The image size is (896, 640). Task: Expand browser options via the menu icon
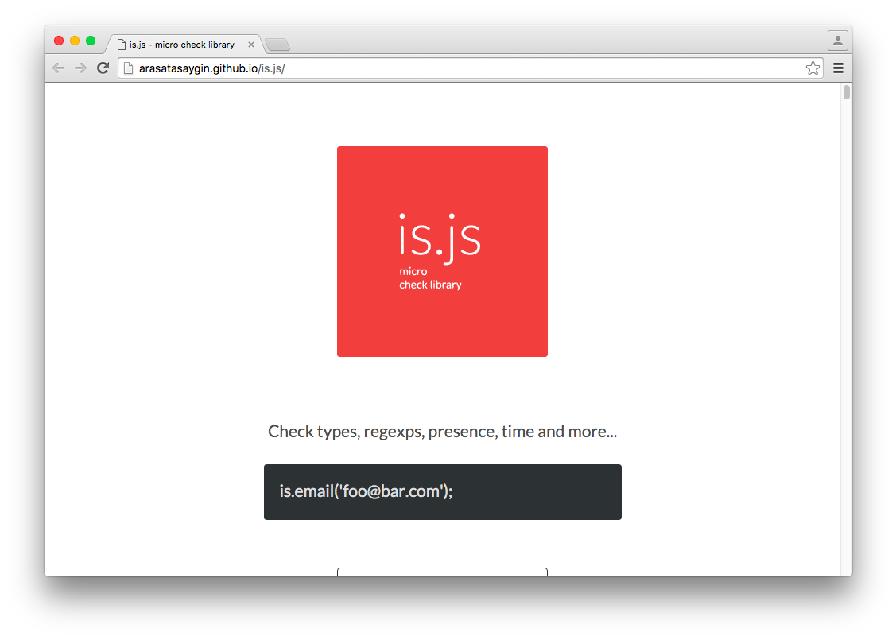coord(838,68)
